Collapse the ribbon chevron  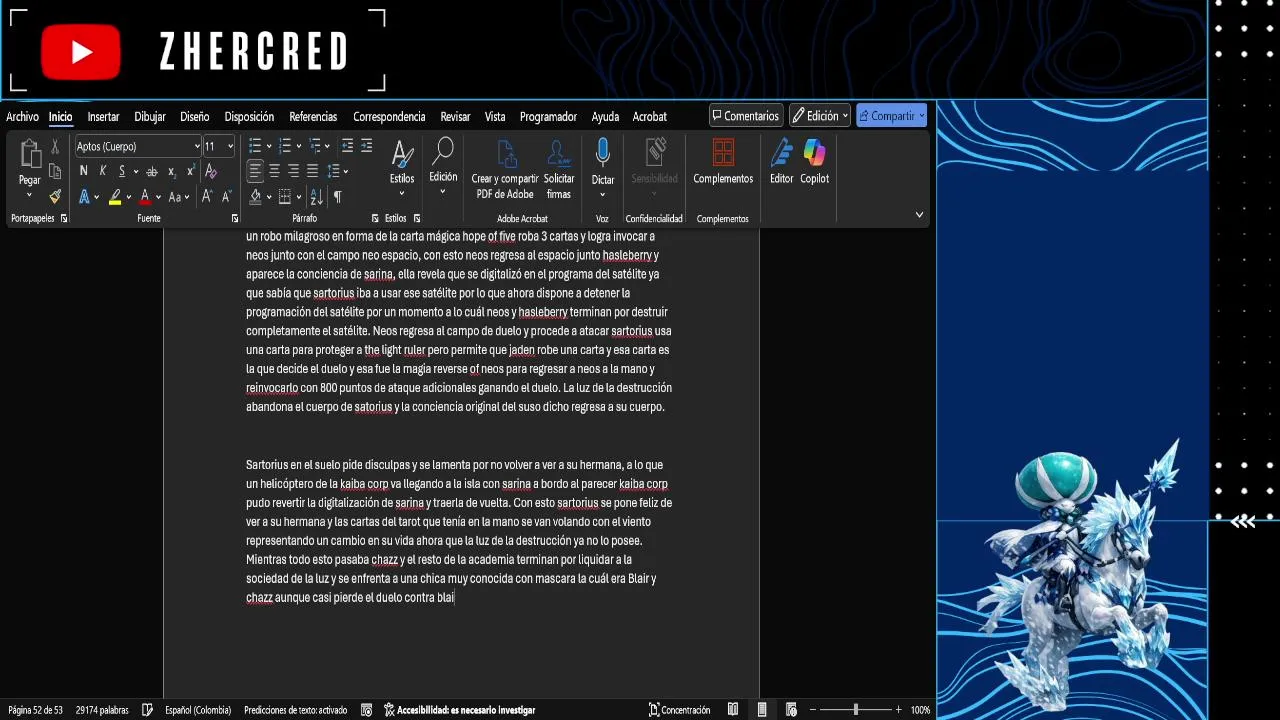click(x=919, y=215)
